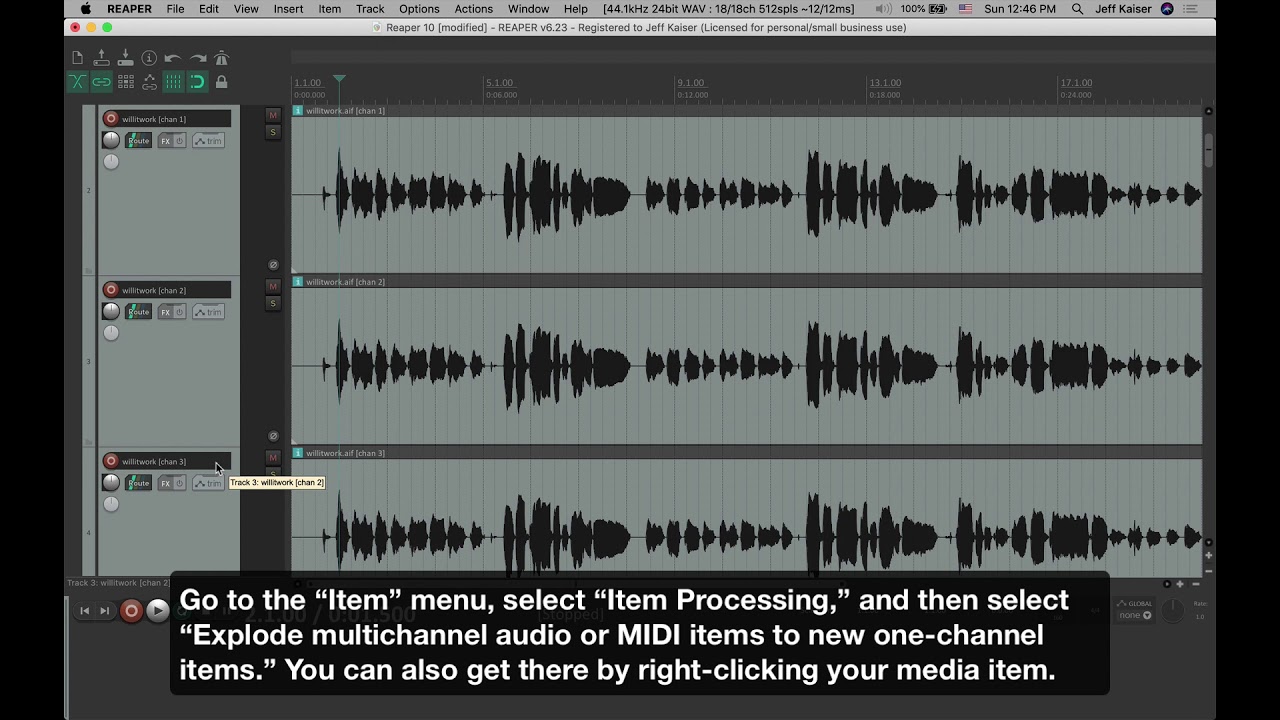Click trim envelope button on chan 1 track
The width and height of the screenshot is (1280, 720).
click(x=208, y=141)
